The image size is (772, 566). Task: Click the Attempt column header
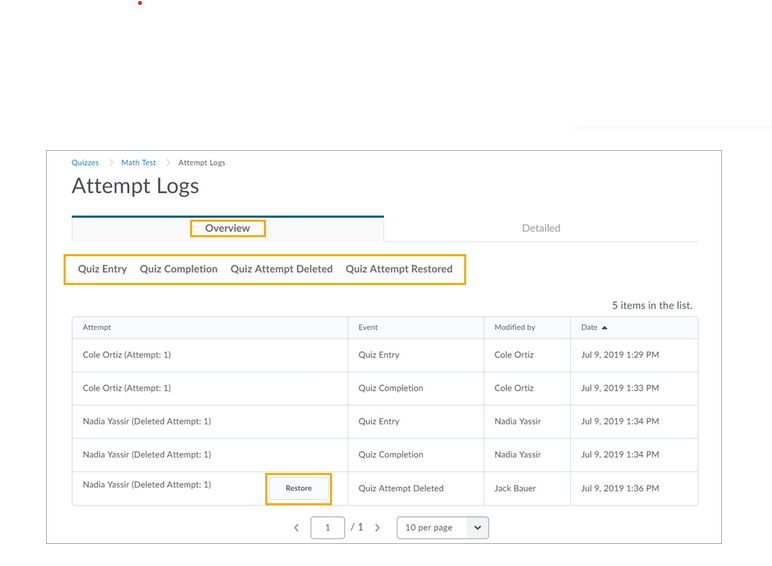tap(97, 327)
